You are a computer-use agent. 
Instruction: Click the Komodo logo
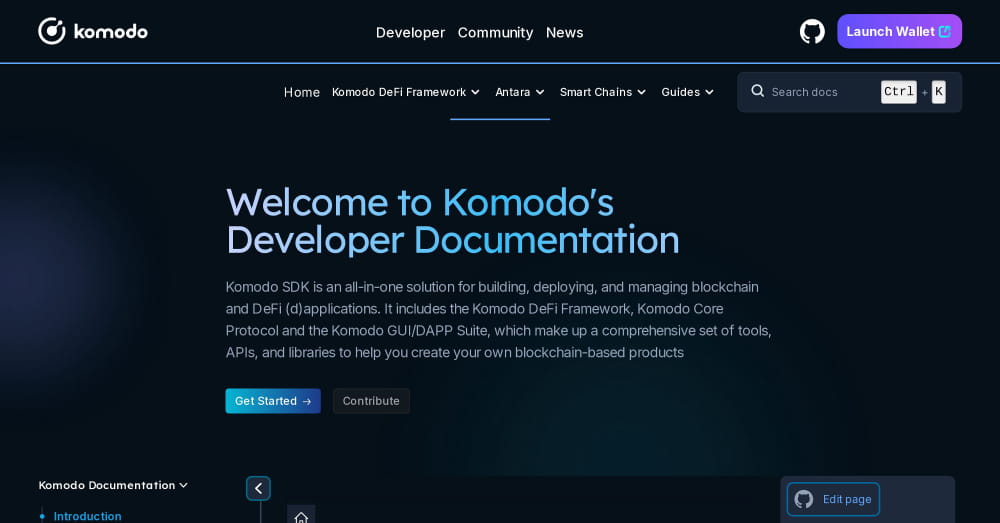[x=93, y=31]
